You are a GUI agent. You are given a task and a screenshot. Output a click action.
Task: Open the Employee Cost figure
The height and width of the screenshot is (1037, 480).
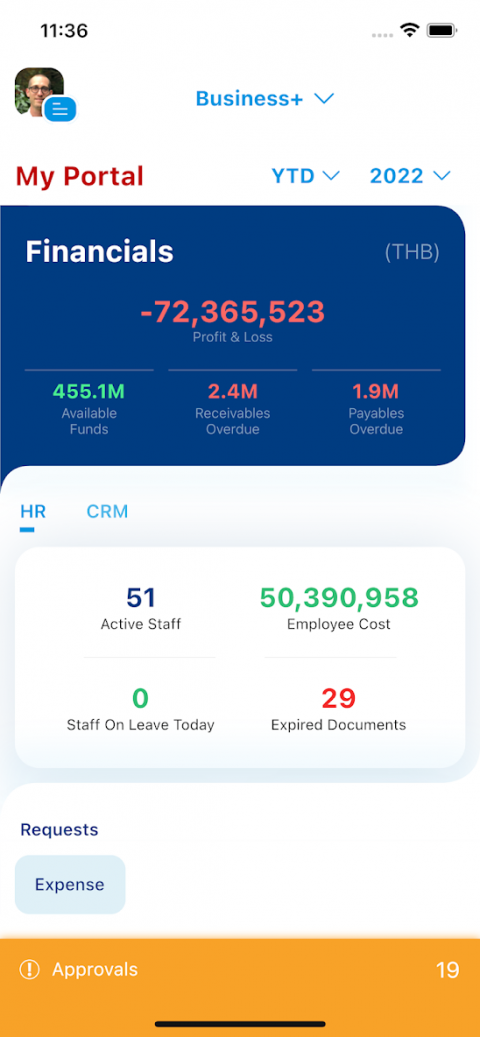tap(339, 608)
